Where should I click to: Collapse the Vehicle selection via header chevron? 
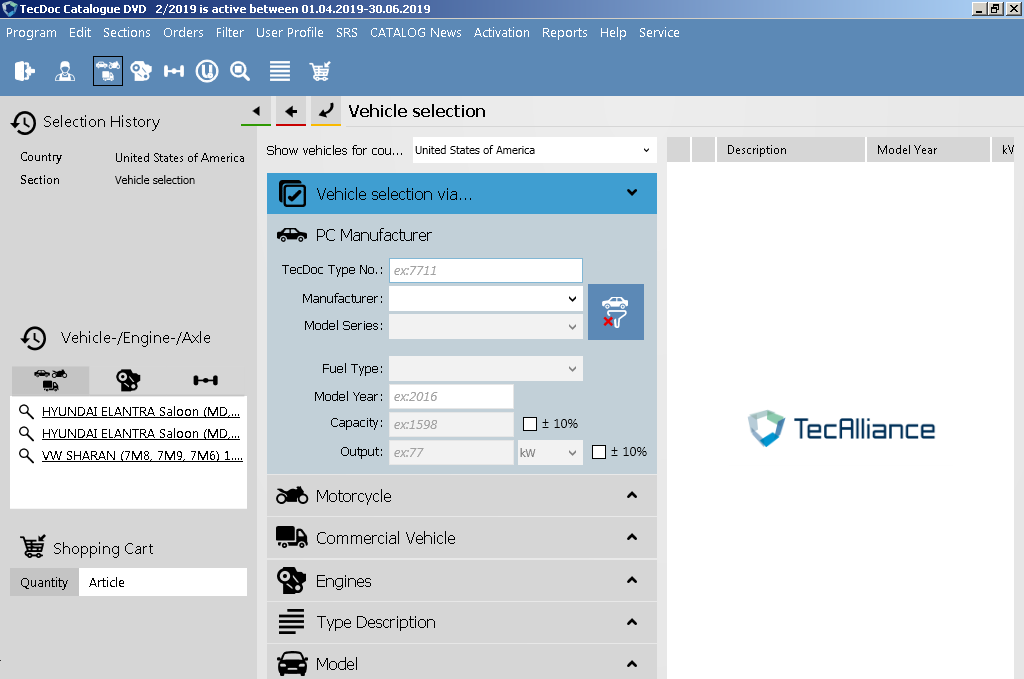[632, 193]
